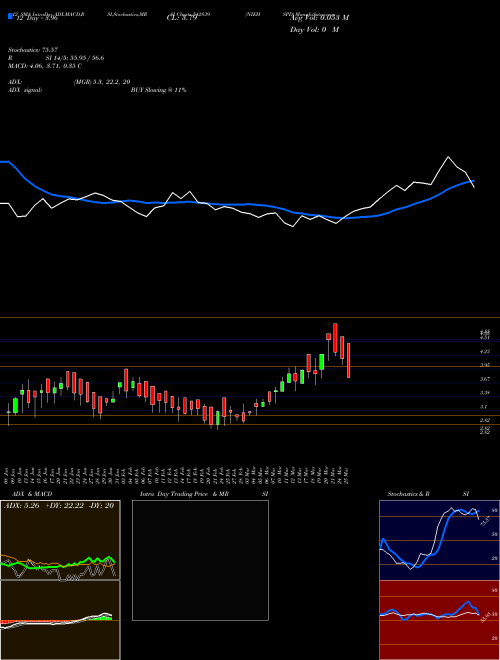The width and height of the screenshot is (500, 660).
Task: Click the '3.1' price axis label
Action: click(x=485, y=407)
